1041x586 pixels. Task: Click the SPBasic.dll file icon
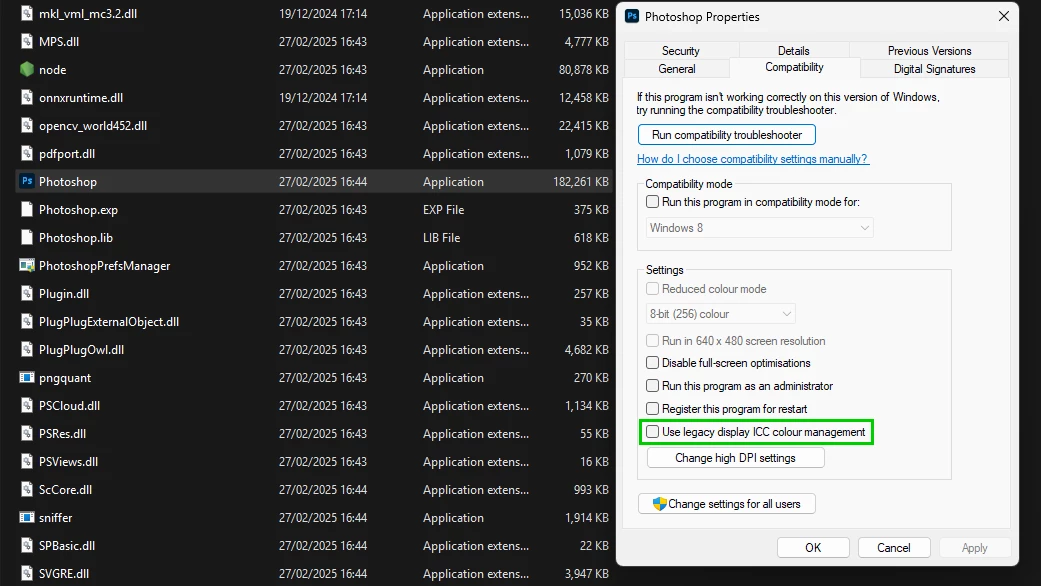point(27,546)
